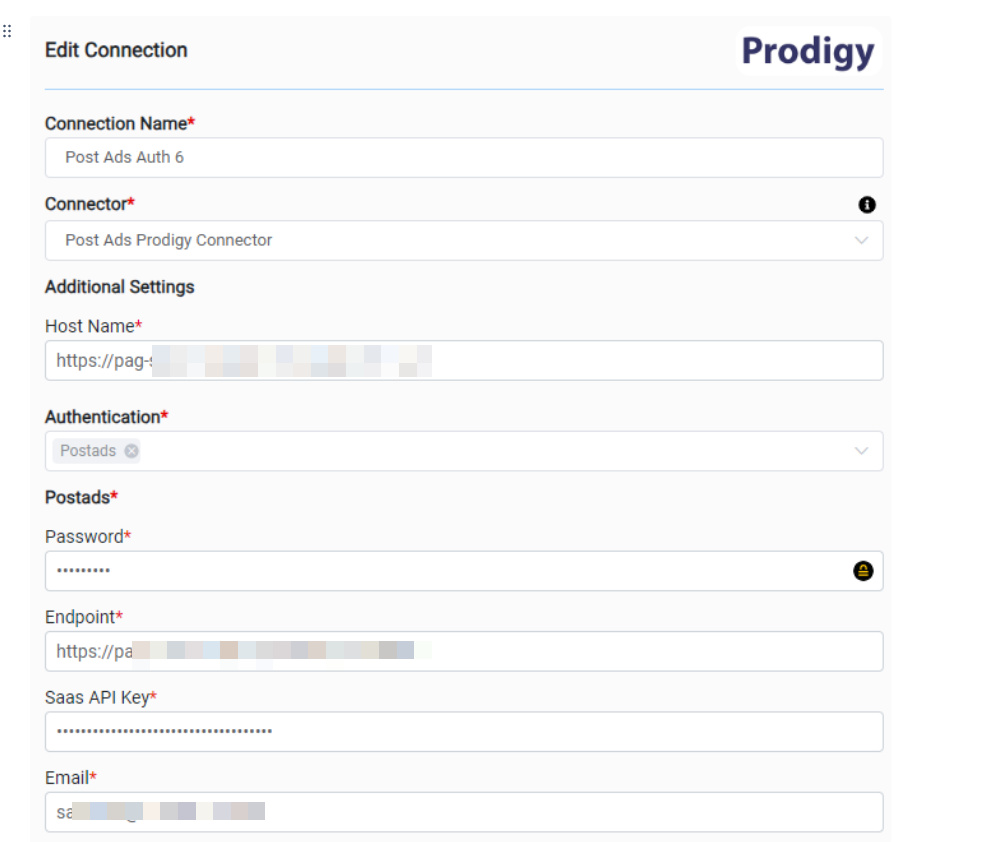Click the Connection Name label
The image size is (1001, 842).
point(116,124)
